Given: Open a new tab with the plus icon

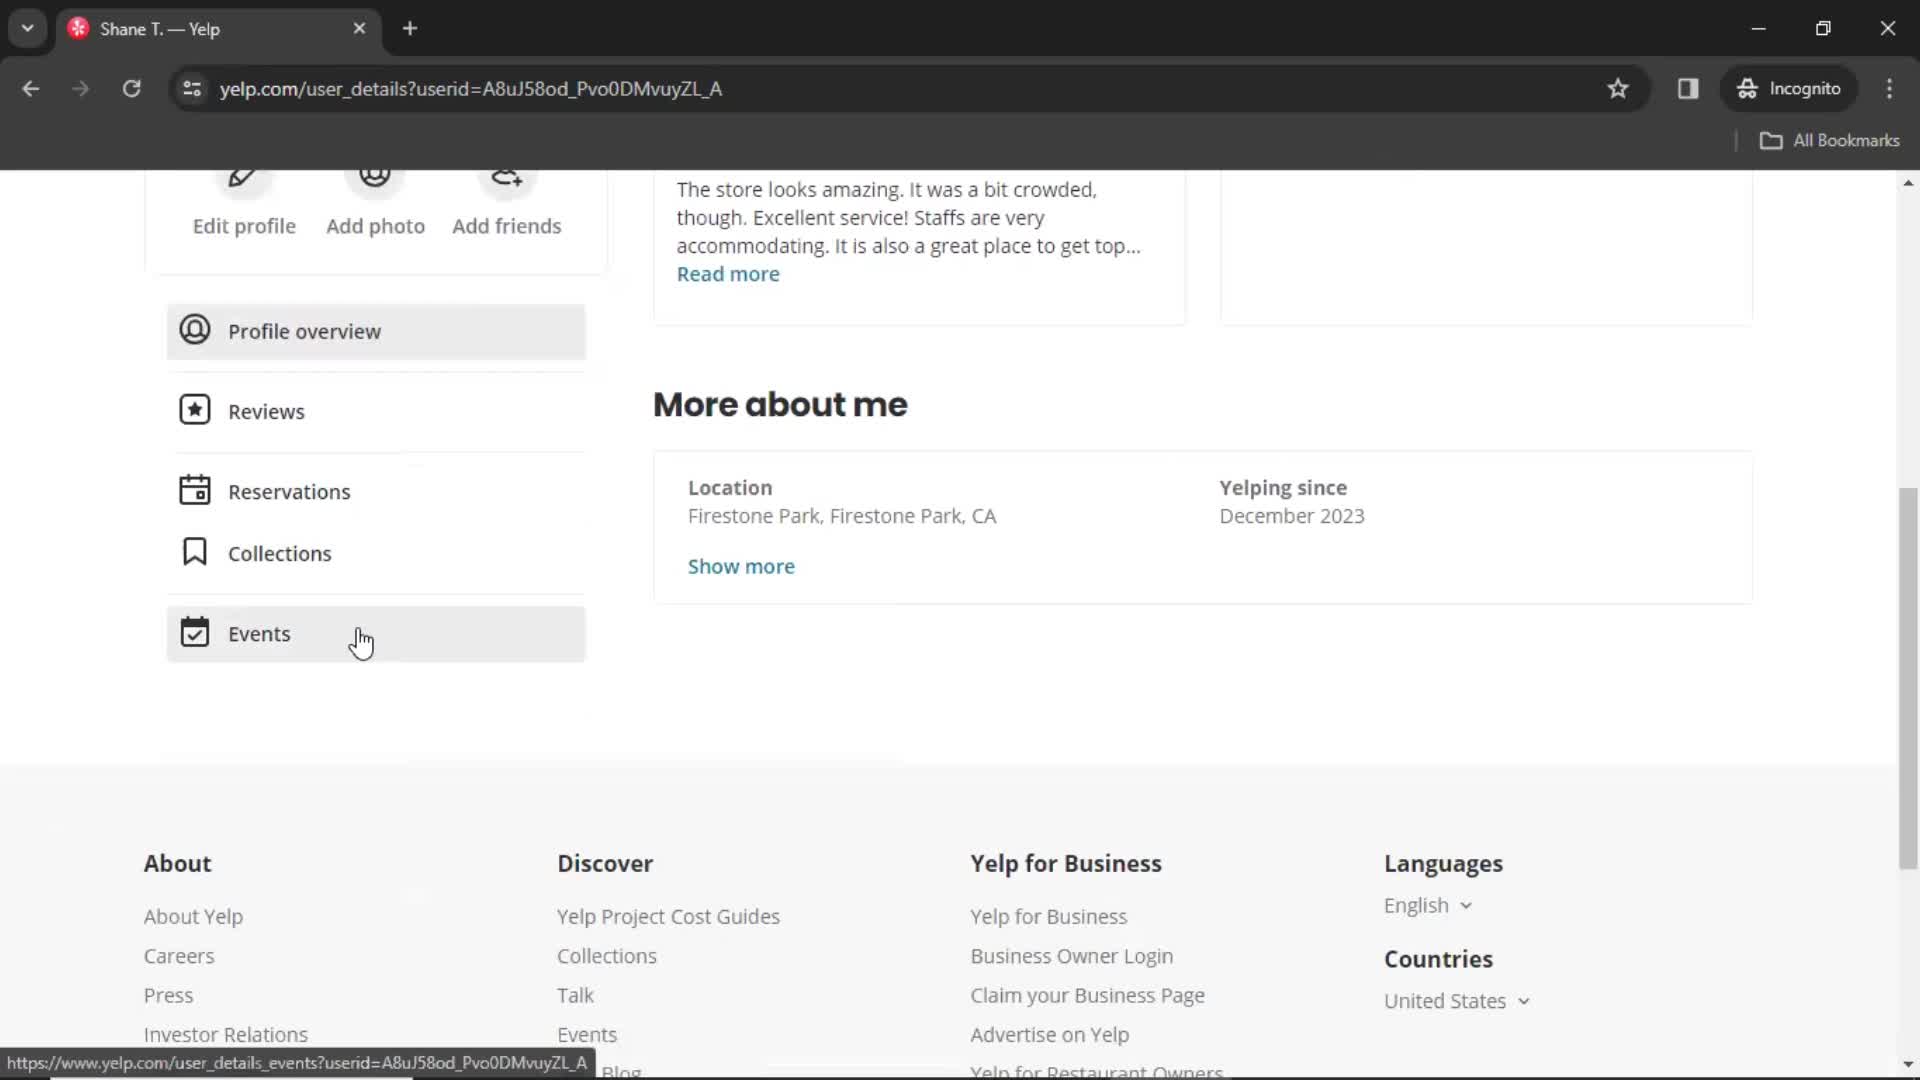Looking at the screenshot, I should click(410, 29).
